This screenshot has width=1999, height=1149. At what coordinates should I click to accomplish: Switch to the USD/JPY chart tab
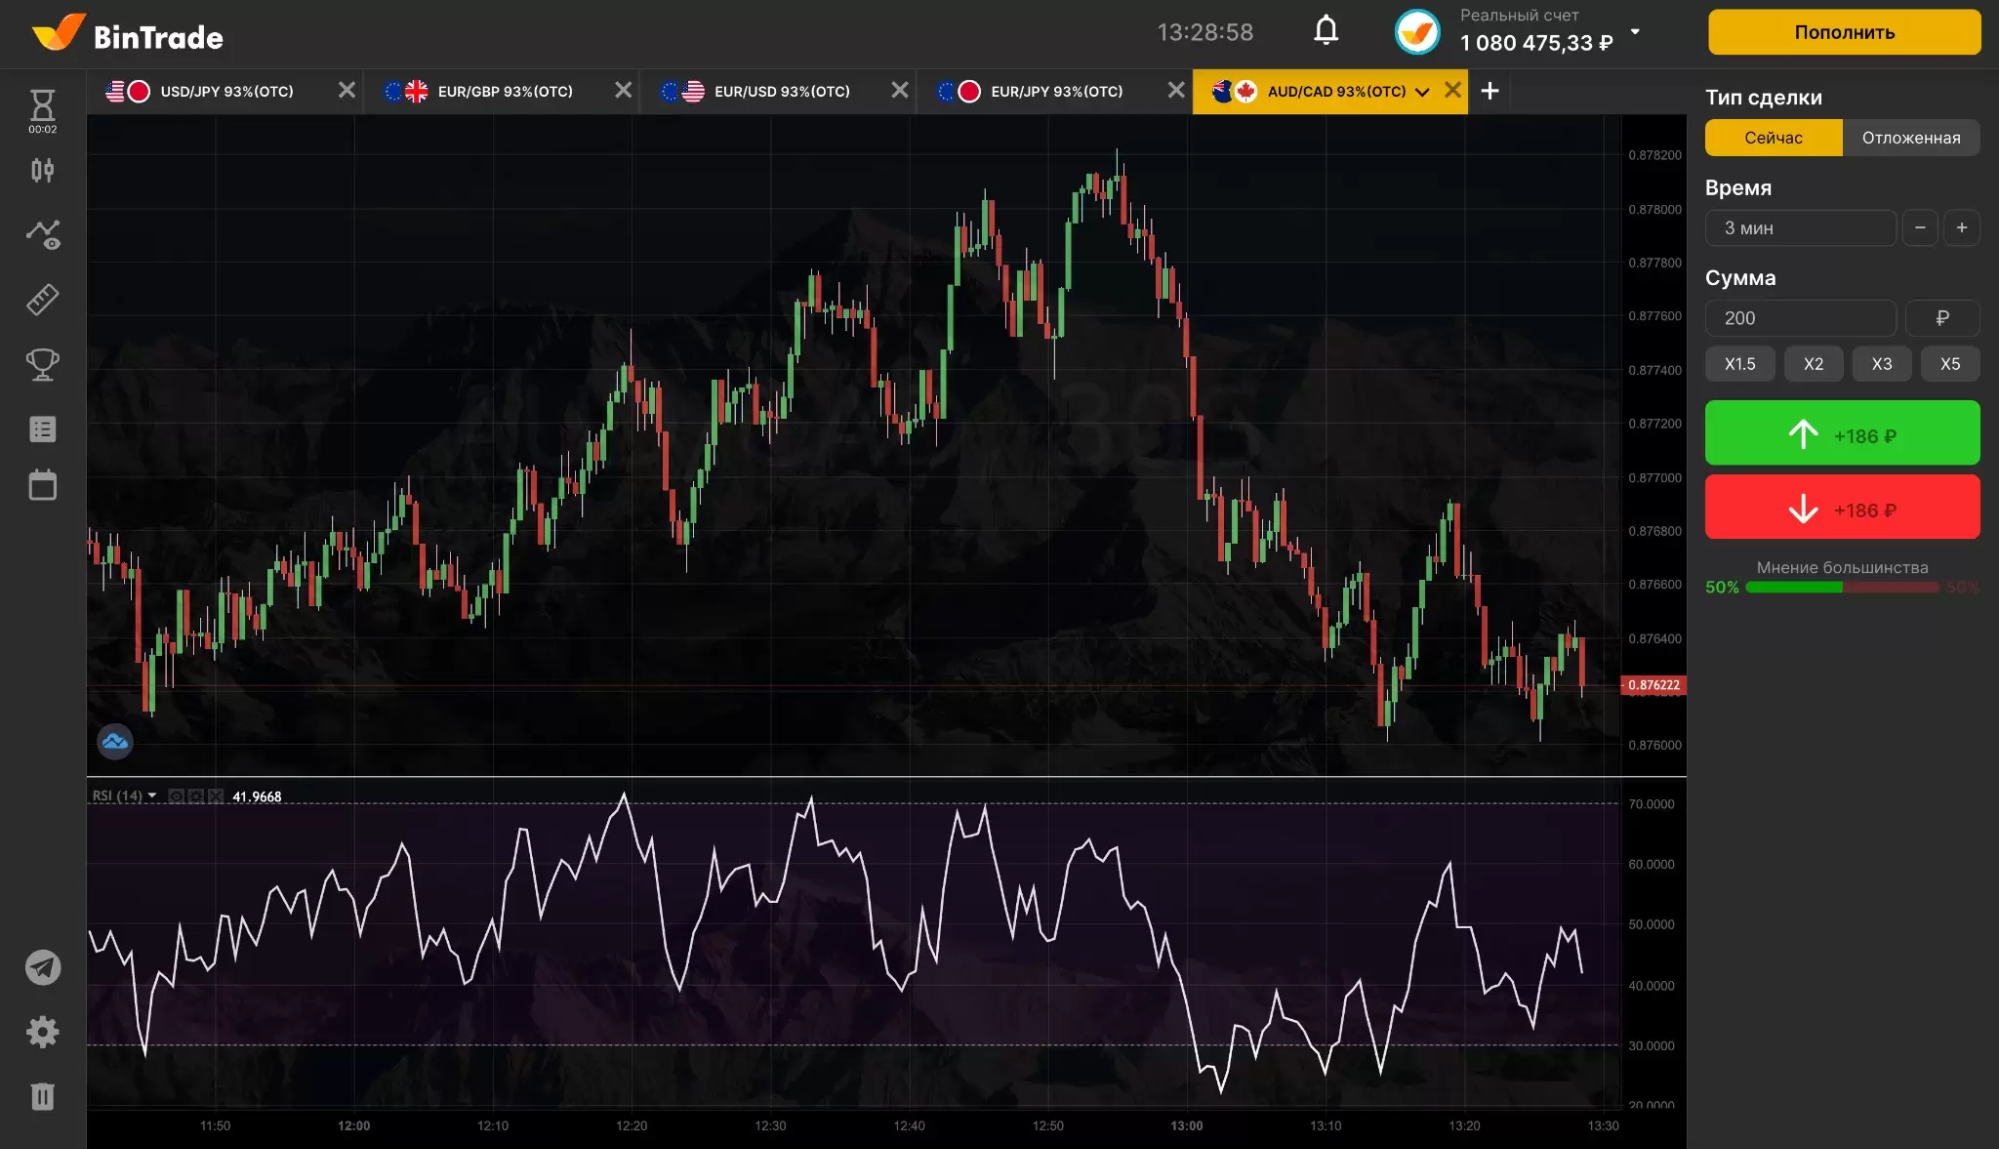(227, 91)
